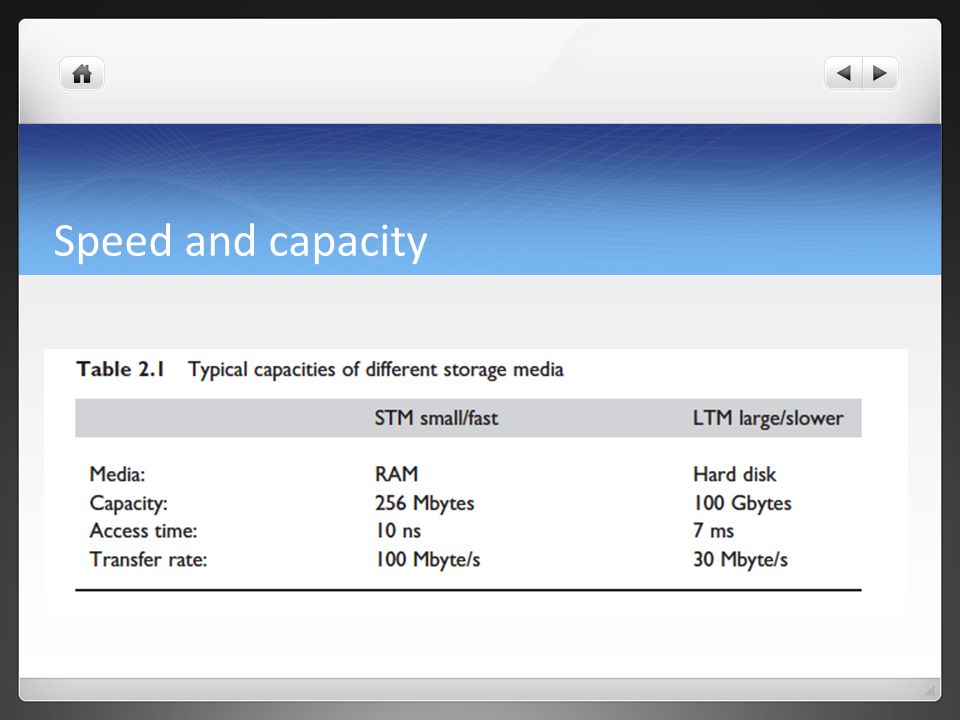Select 'Typical capacities of different storage media'
The image size is (960, 720).
pos(375,370)
